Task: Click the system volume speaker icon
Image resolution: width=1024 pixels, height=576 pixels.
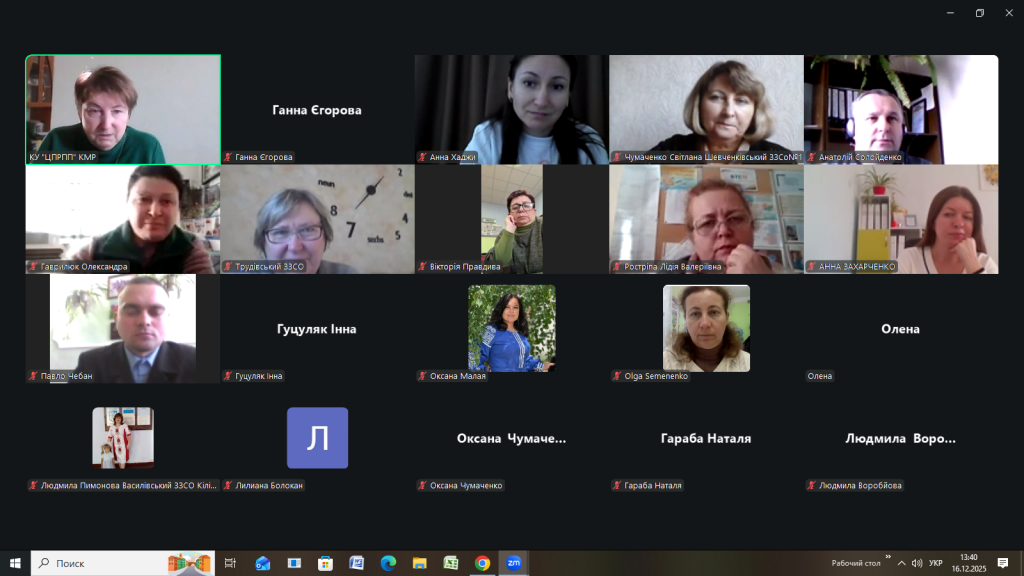Action: point(917,563)
